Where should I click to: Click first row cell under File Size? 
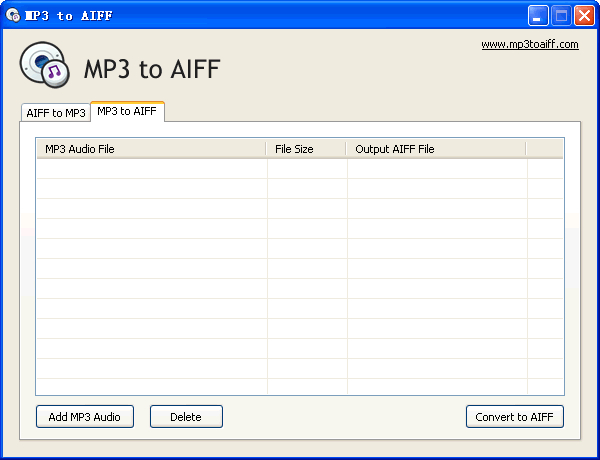click(307, 169)
